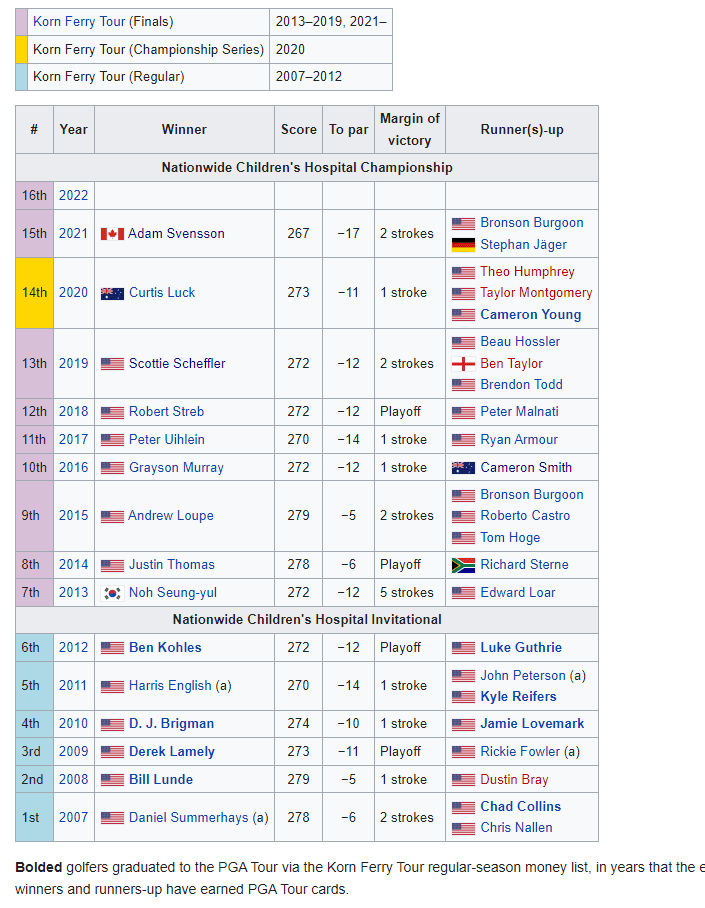Viewport: 705px width, 908px height.
Task: Open the red Taylor Montgomery link
Action: (536, 293)
